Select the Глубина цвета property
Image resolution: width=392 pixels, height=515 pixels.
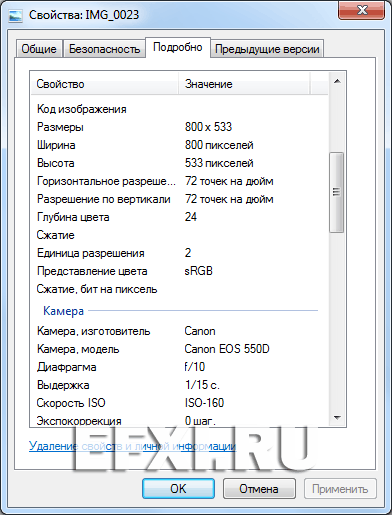[x=179, y=217]
